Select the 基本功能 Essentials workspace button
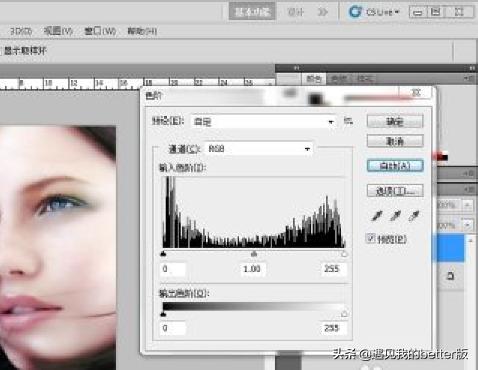 click(x=252, y=12)
